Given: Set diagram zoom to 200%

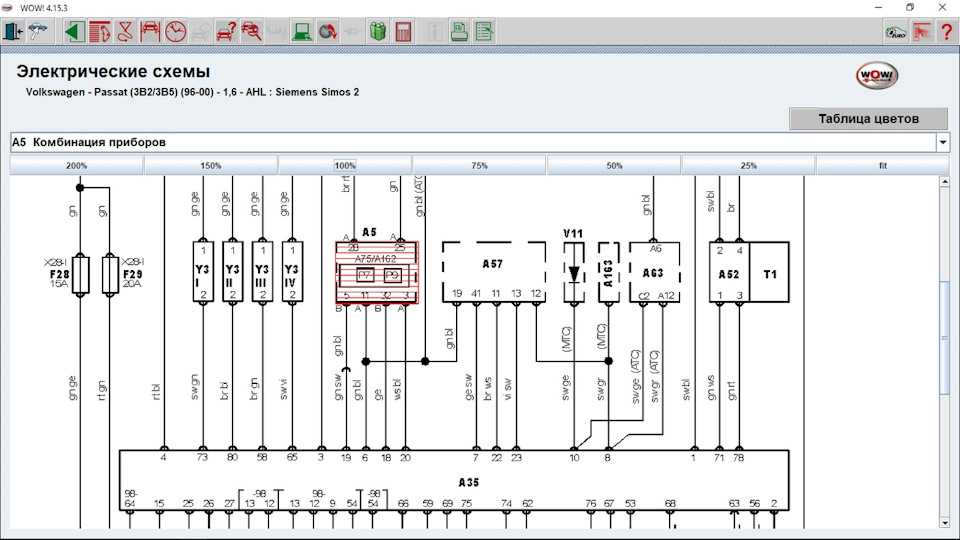Looking at the screenshot, I should (x=77, y=165).
